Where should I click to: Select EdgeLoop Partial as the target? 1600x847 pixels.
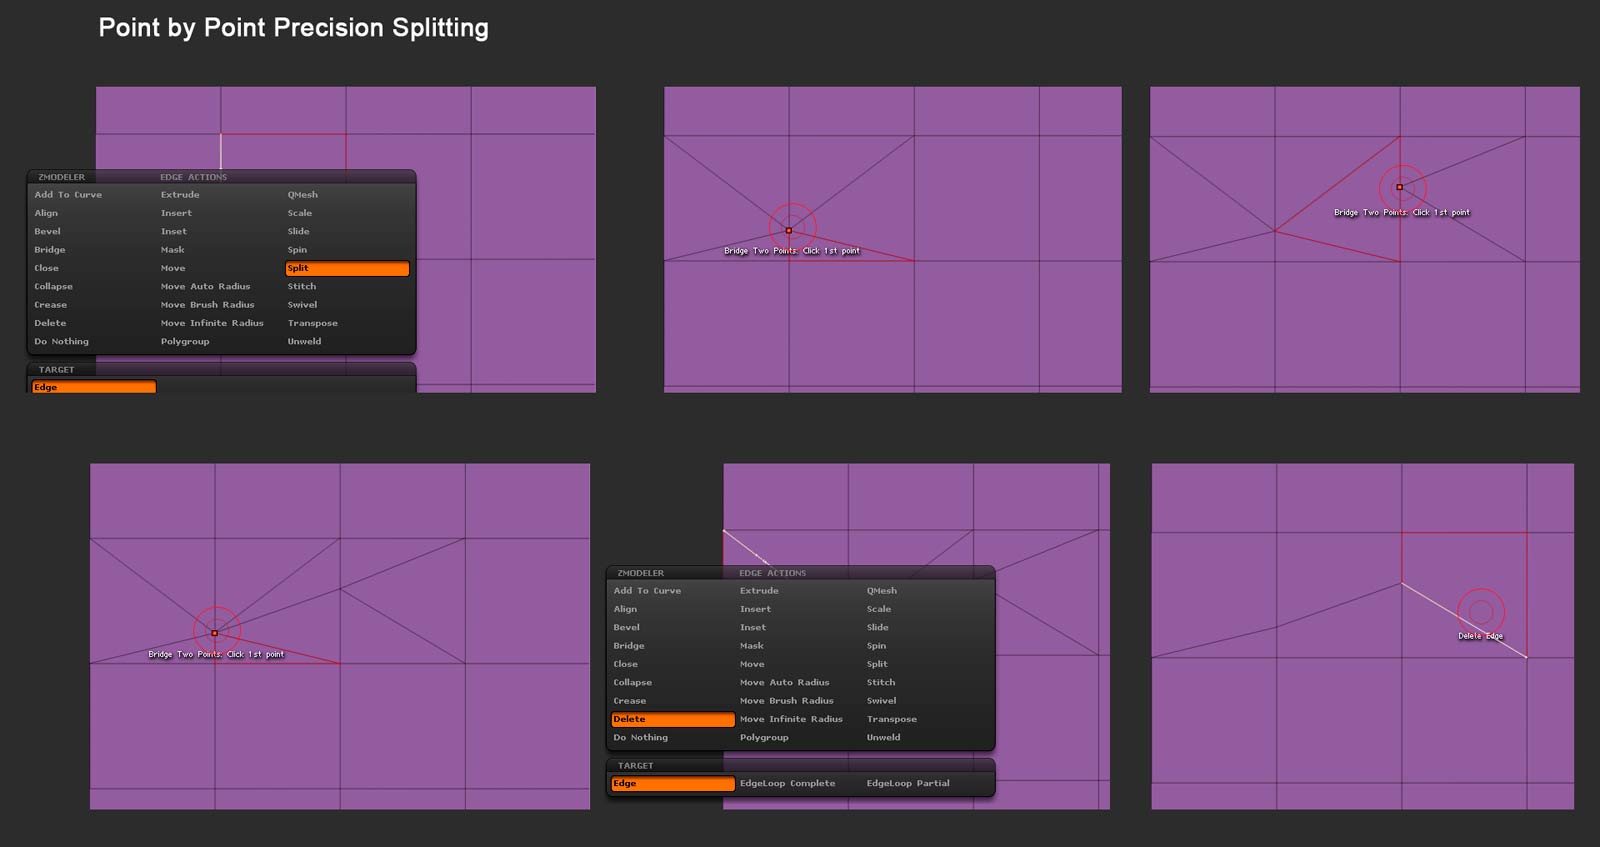click(907, 783)
